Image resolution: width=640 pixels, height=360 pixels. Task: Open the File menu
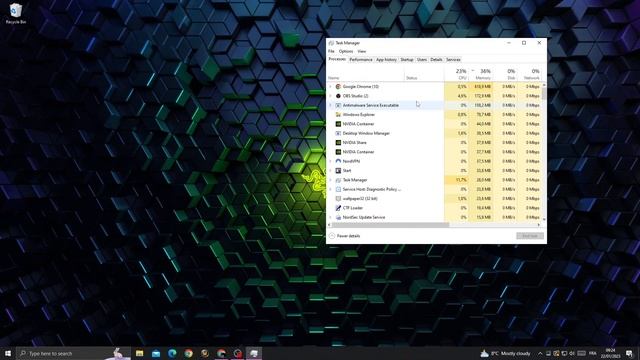[x=331, y=51]
